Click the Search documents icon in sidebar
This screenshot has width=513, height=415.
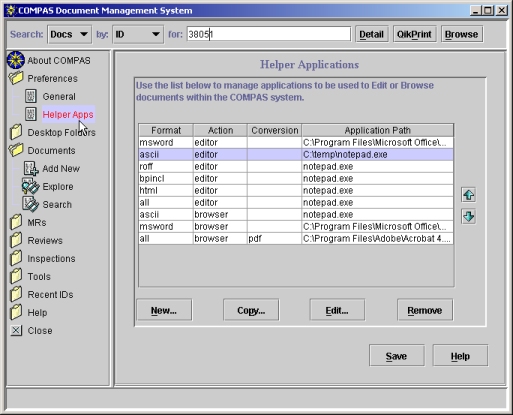point(31,204)
